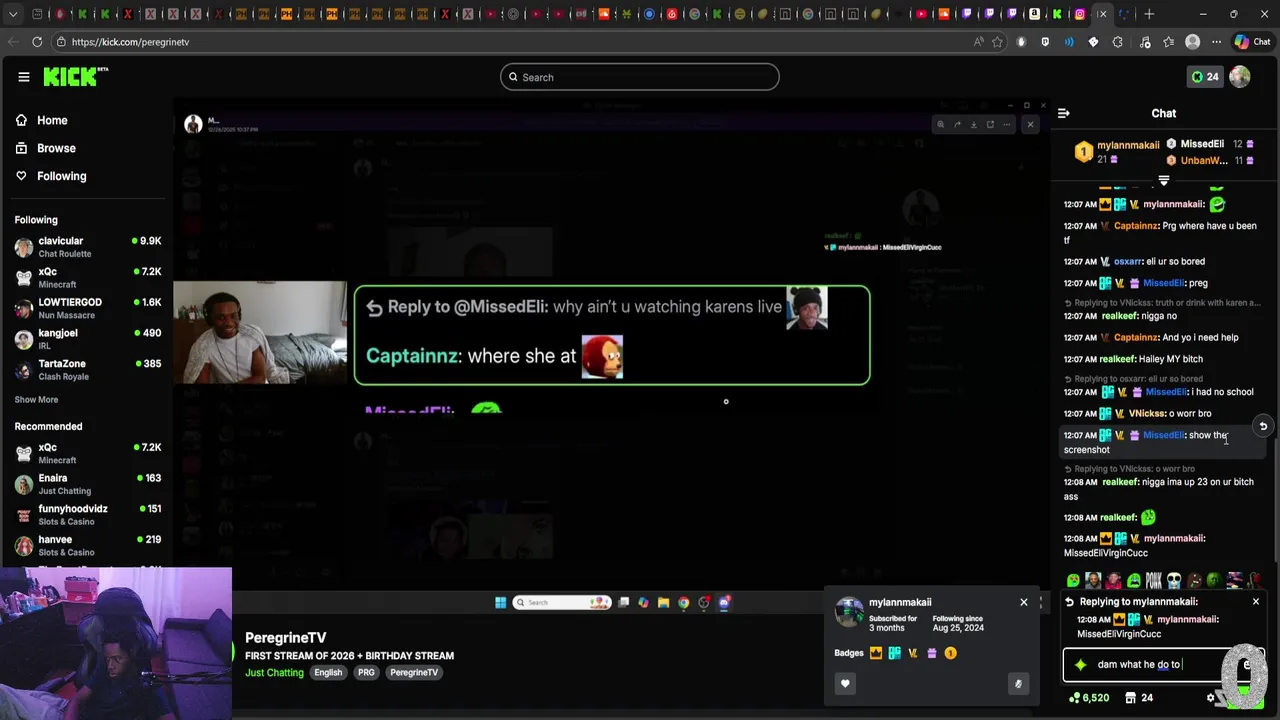The image size is (1280, 720).
Task: Open funnyhoodvidz recommended channel
Action: point(88,515)
